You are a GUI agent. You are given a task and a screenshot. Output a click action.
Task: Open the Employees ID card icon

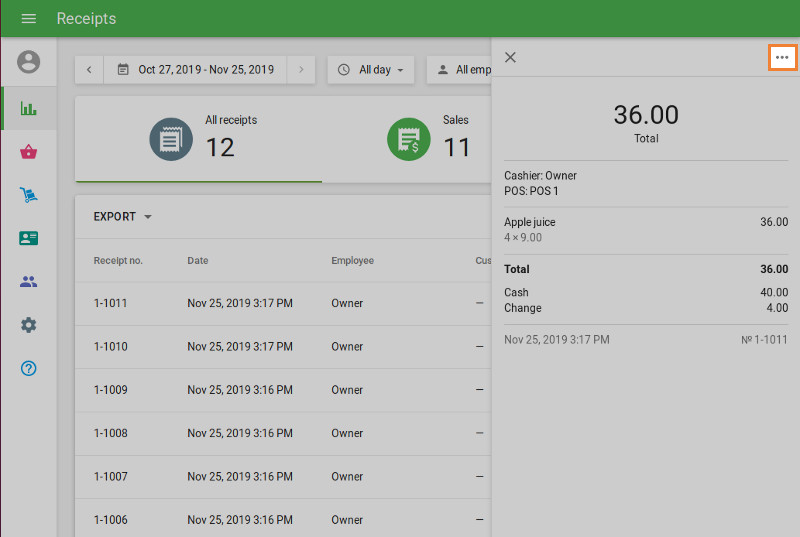[29, 238]
